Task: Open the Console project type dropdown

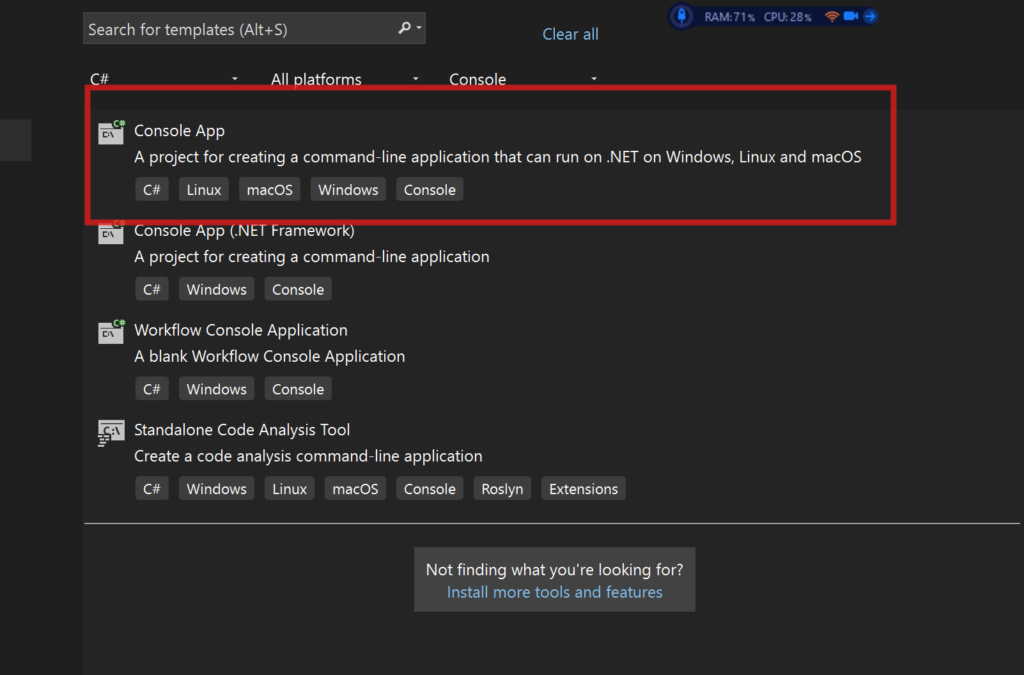Action: click(523, 79)
